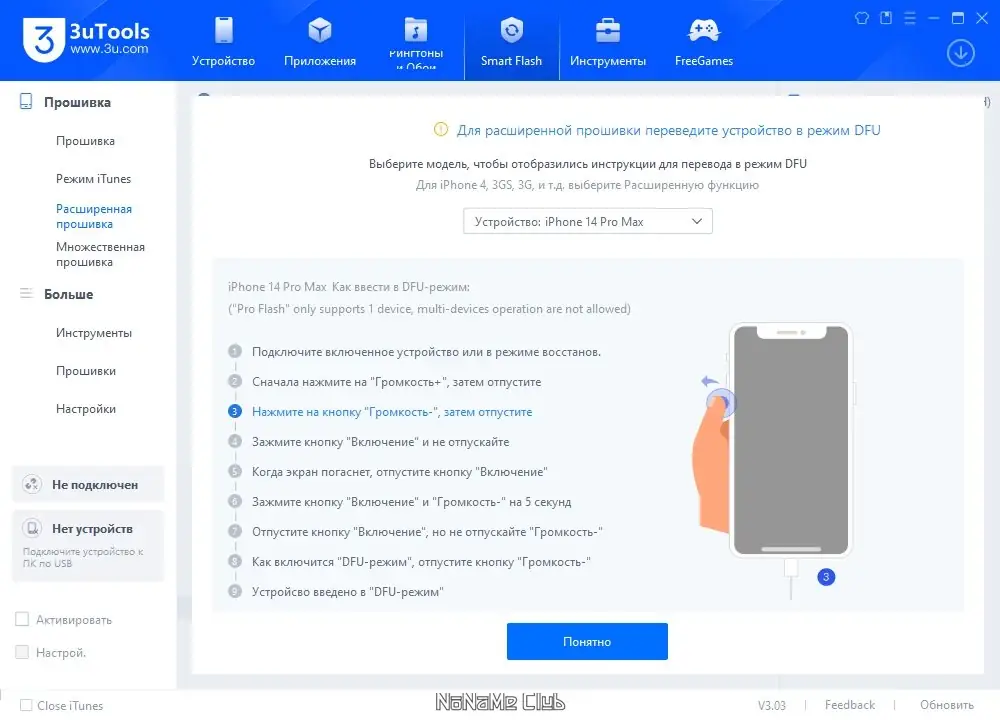The height and width of the screenshot is (720, 1000).
Task: Click the Не подключен connection icon
Action: [32, 484]
